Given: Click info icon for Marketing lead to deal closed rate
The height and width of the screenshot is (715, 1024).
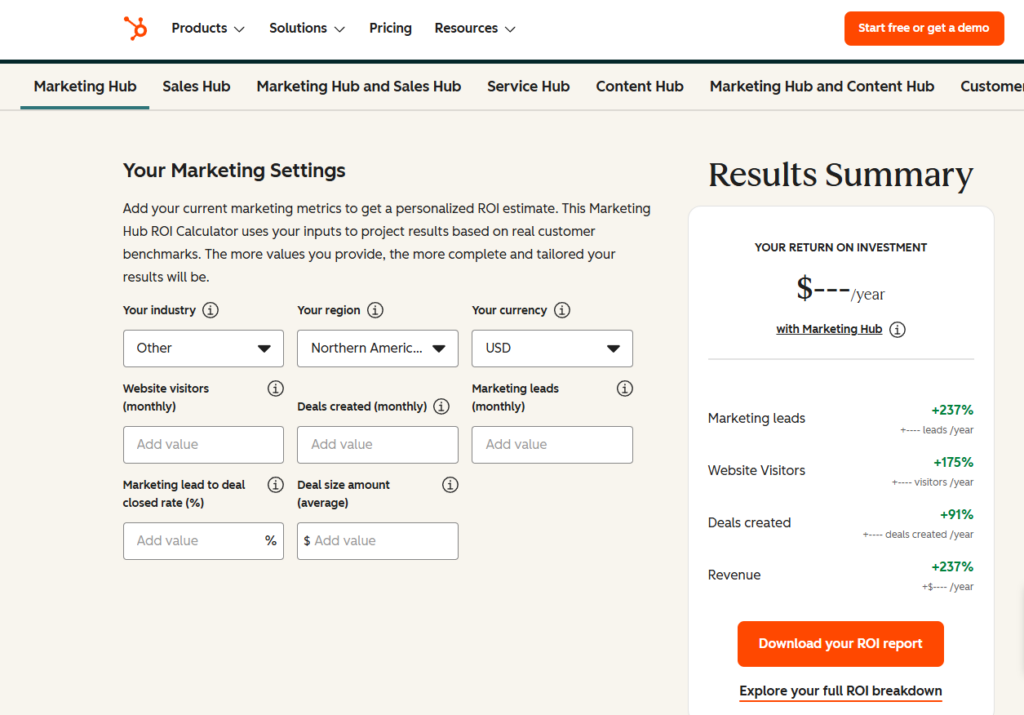Looking at the screenshot, I should pyautogui.click(x=276, y=485).
